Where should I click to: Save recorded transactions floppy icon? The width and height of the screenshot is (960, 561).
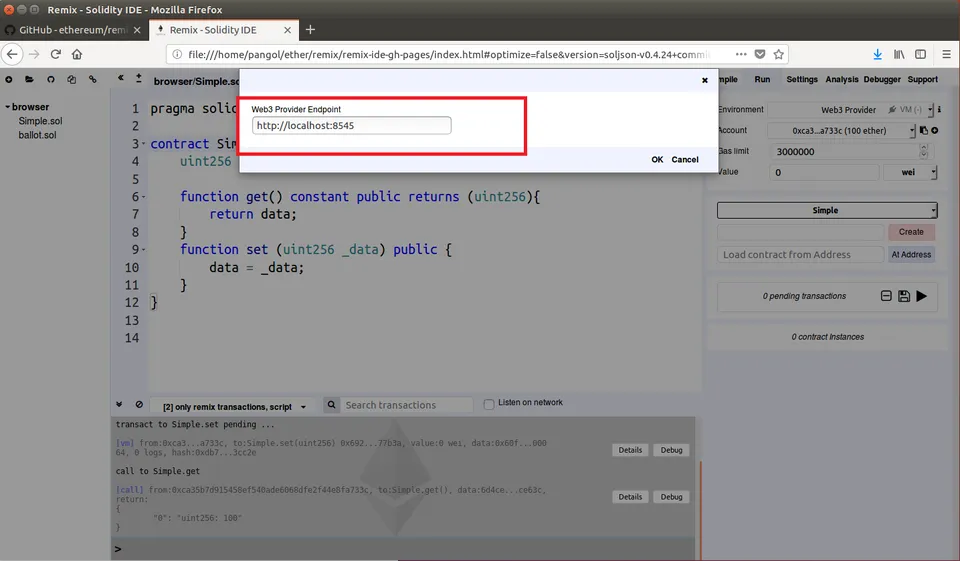pos(904,296)
